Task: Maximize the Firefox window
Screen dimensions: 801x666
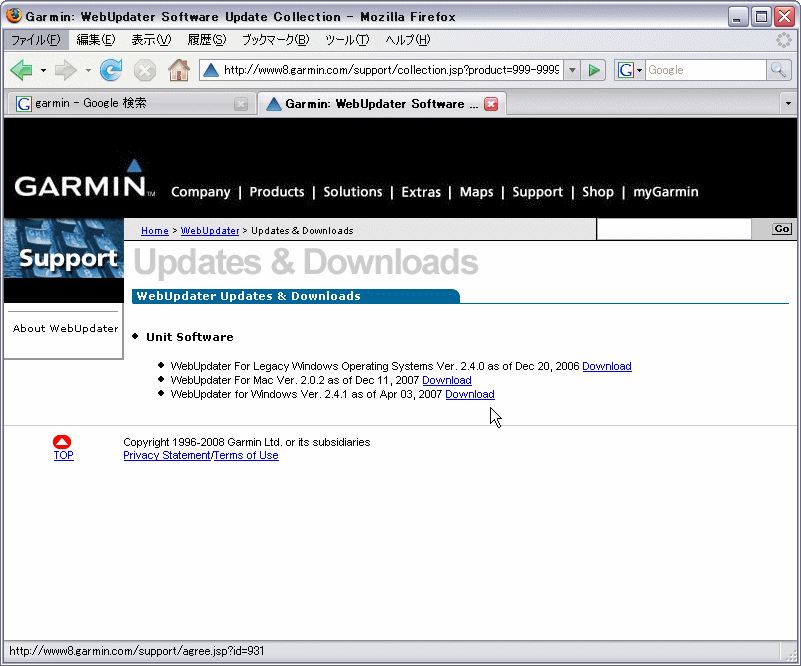Action: [761, 17]
